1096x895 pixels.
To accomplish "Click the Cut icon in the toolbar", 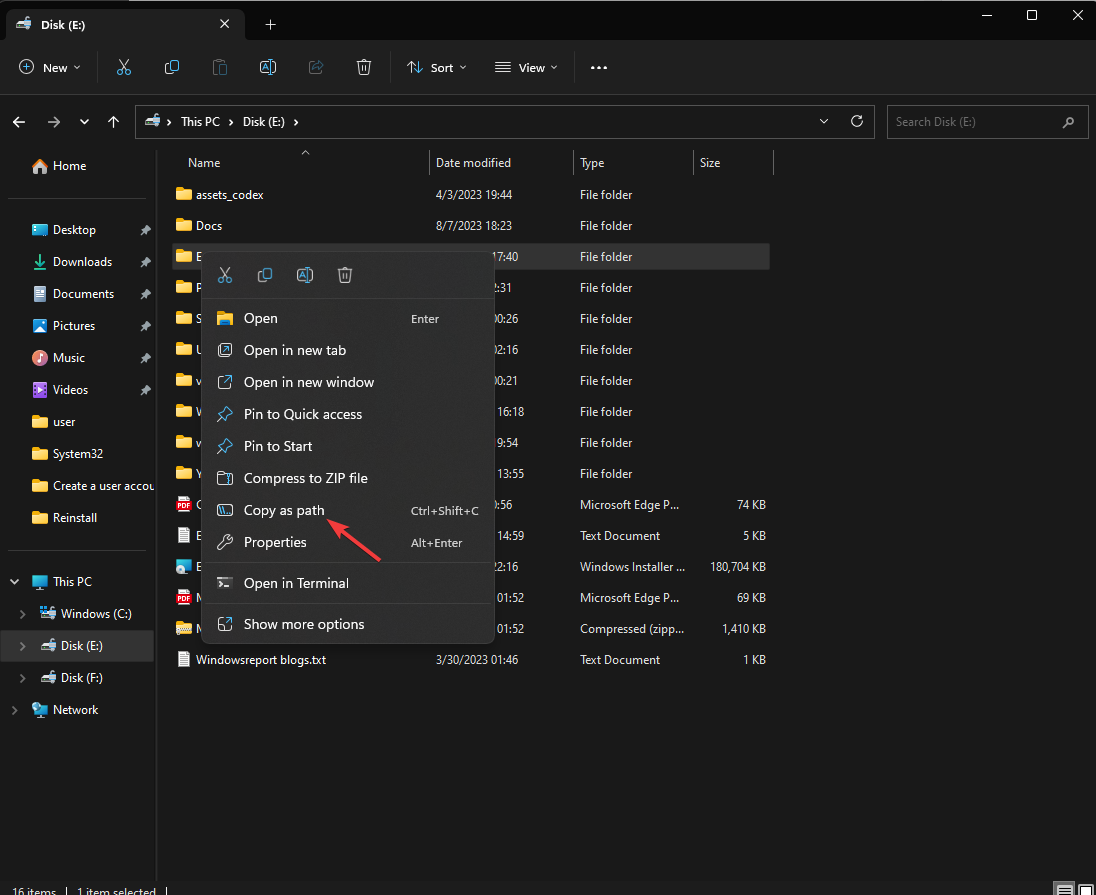I will pos(124,67).
